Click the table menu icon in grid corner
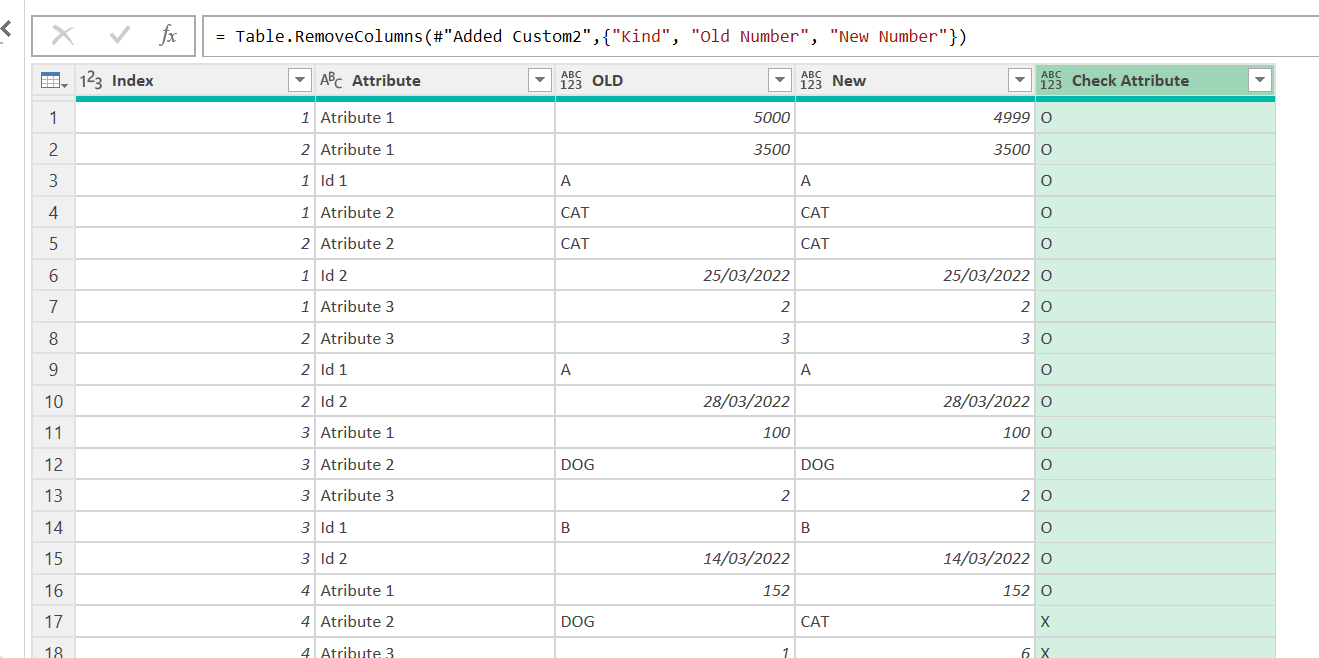 point(54,81)
